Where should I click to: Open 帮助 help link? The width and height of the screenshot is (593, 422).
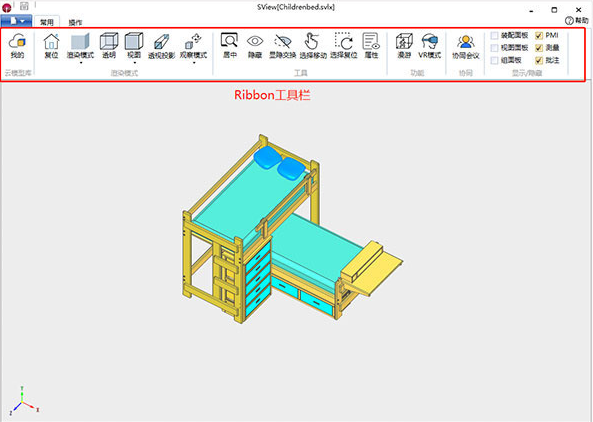[577, 21]
